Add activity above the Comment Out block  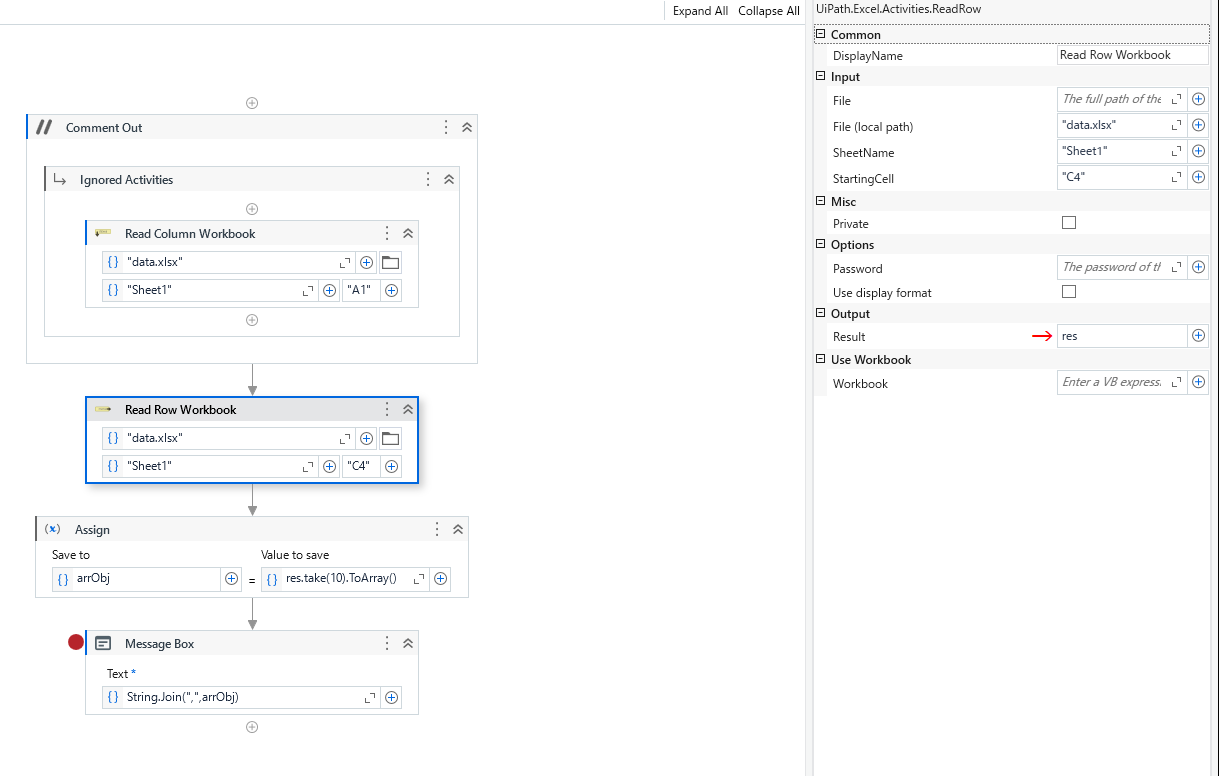252,103
